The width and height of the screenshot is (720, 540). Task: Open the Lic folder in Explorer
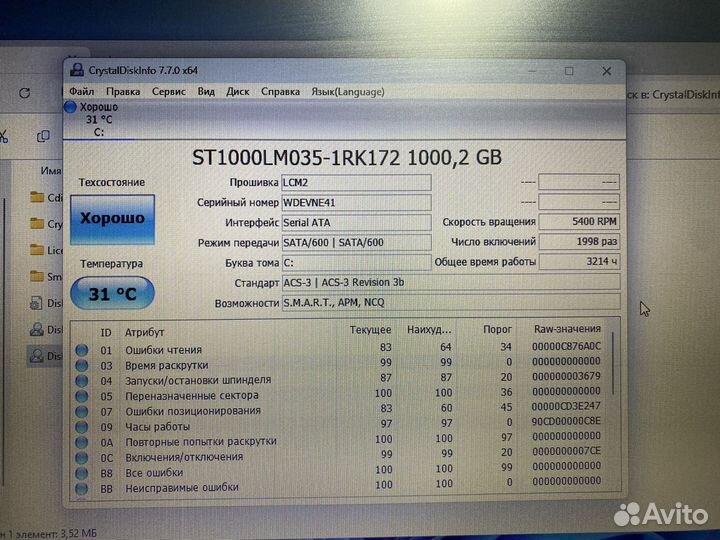(46, 250)
